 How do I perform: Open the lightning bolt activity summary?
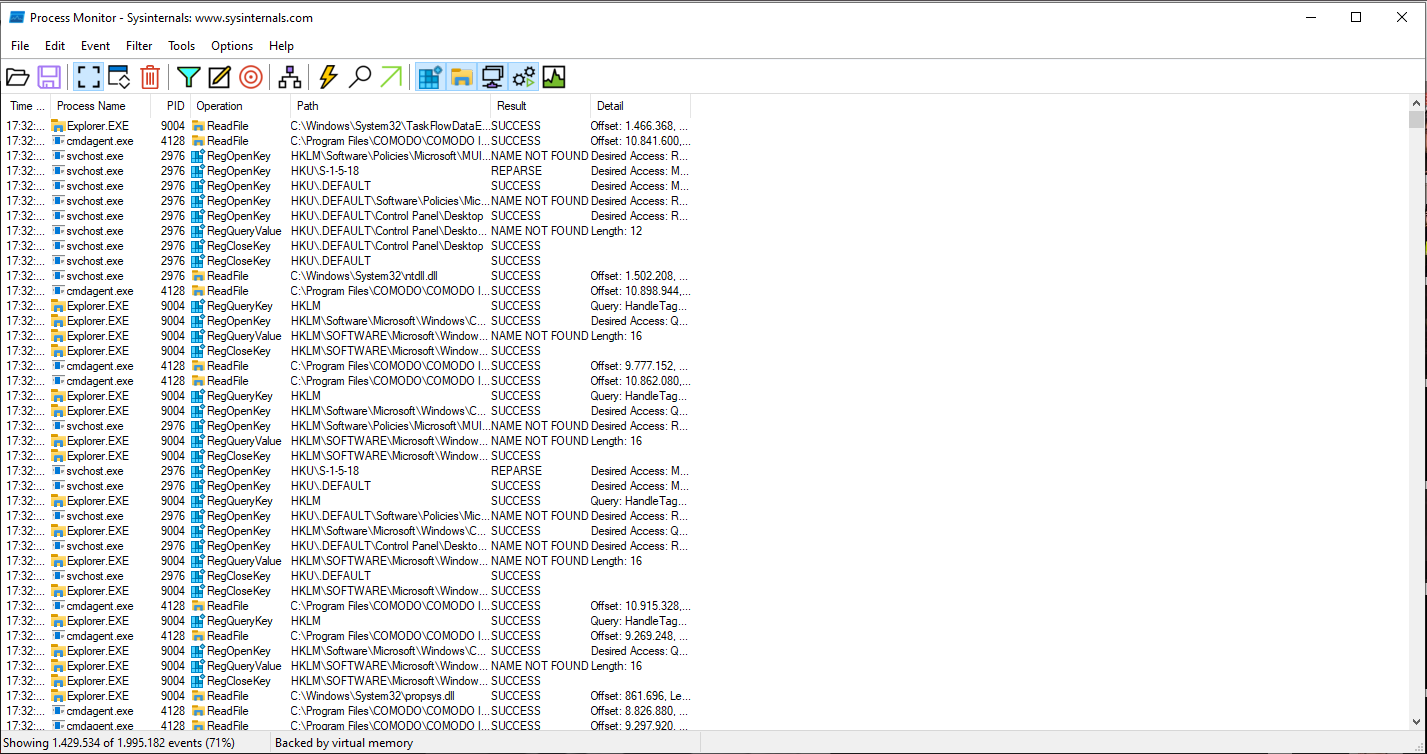pyautogui.click(x=328, y=77)
